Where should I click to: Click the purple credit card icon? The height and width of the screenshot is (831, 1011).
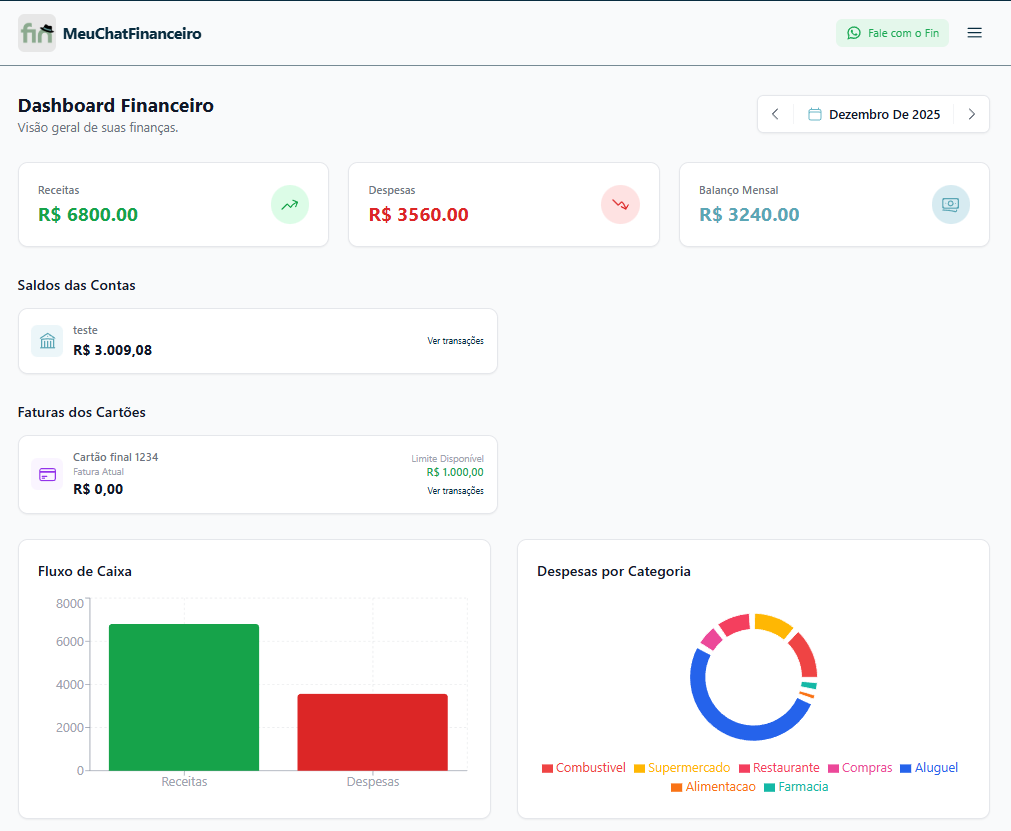47,474
